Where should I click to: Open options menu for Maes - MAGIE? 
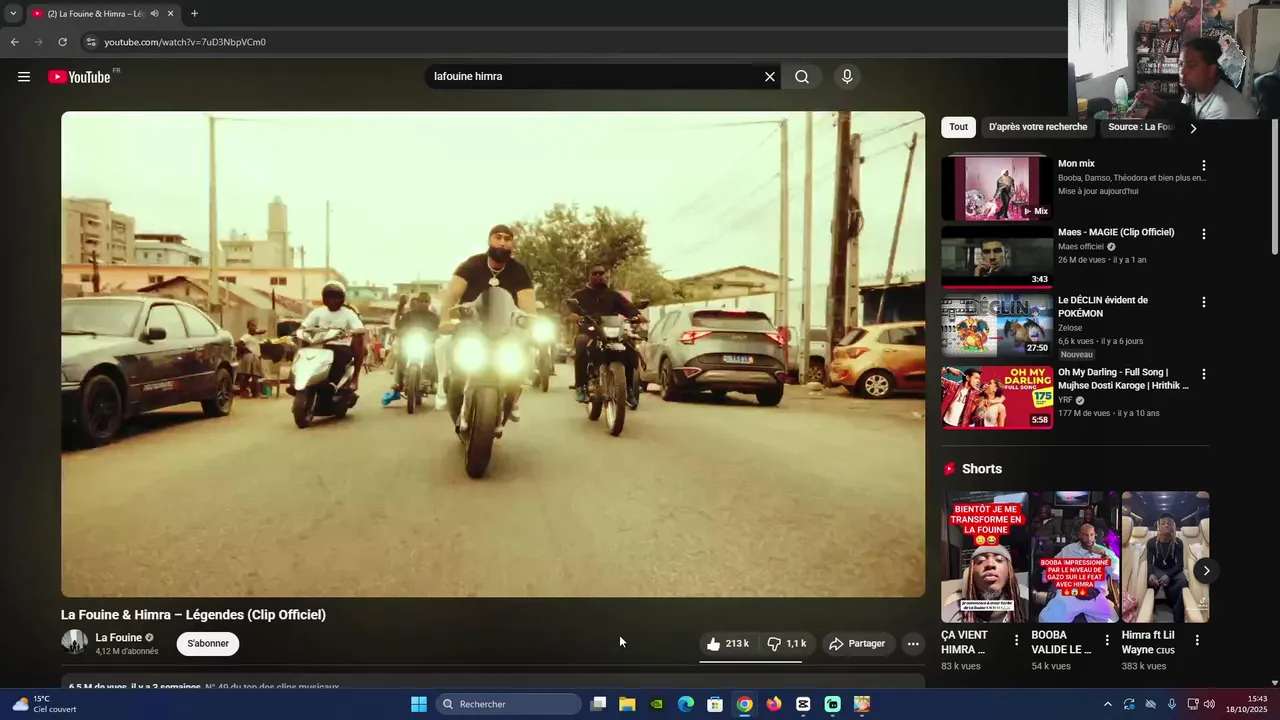[x=1204, y=234]
